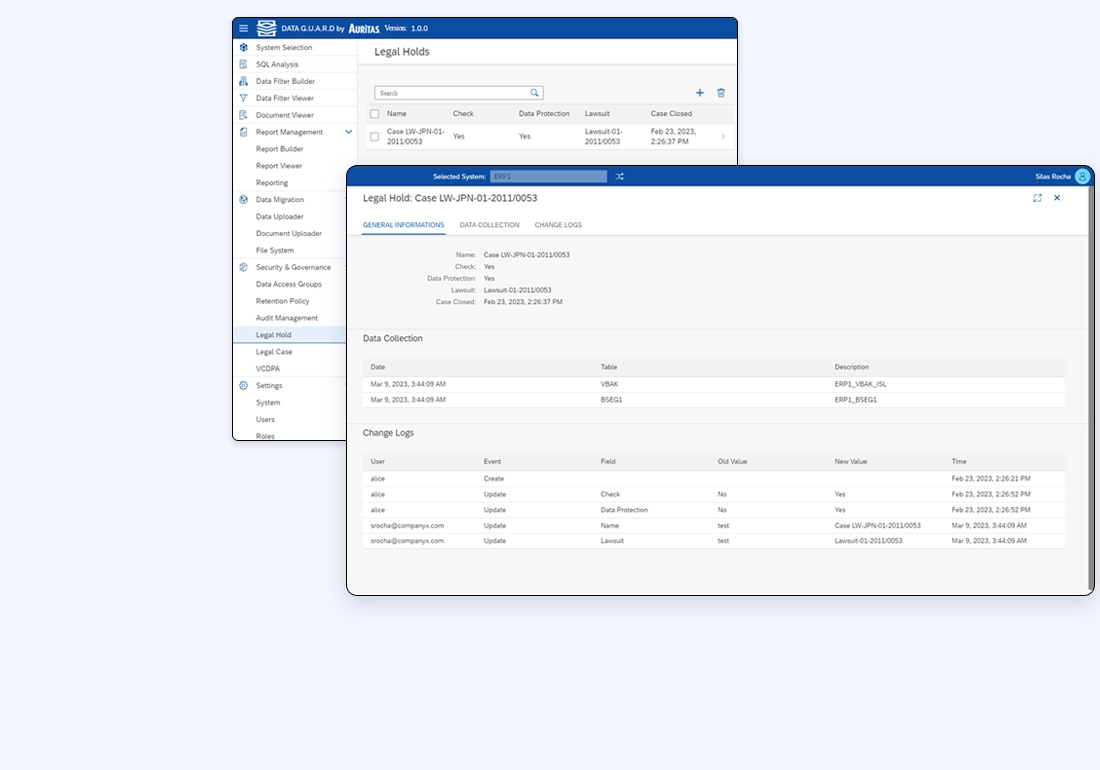Viewport: 1100px width, 770px height.
Task: Collapse the Report Management chevron
Action: [x=348, y=132]
